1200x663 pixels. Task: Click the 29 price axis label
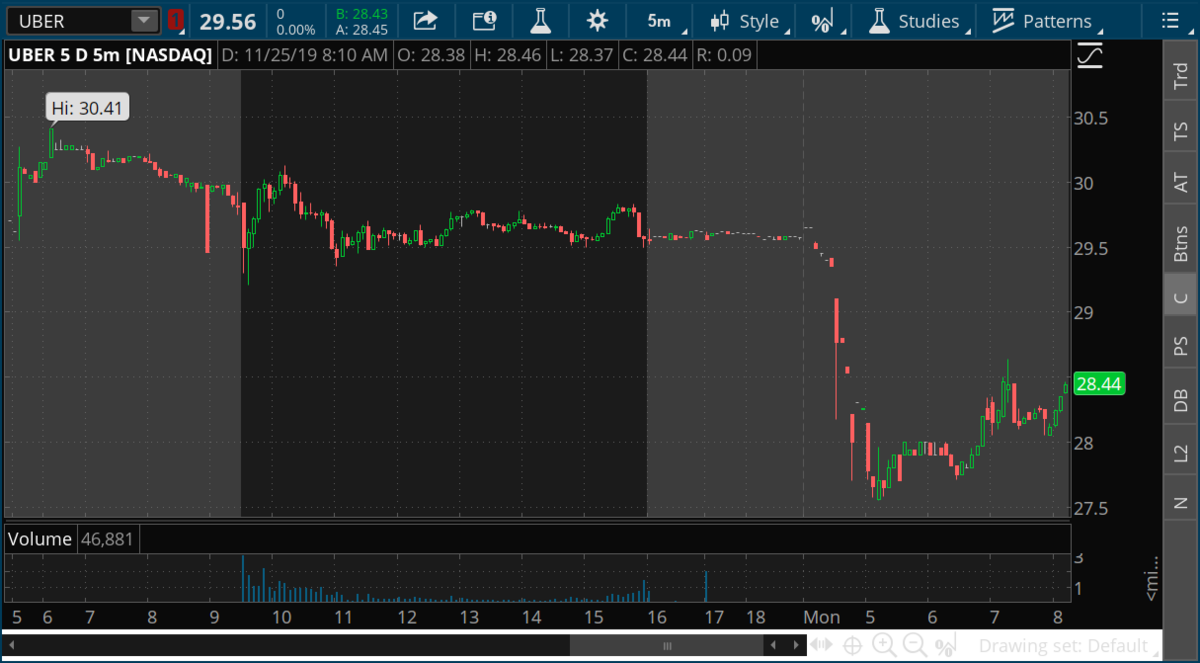click(1084, 313)
